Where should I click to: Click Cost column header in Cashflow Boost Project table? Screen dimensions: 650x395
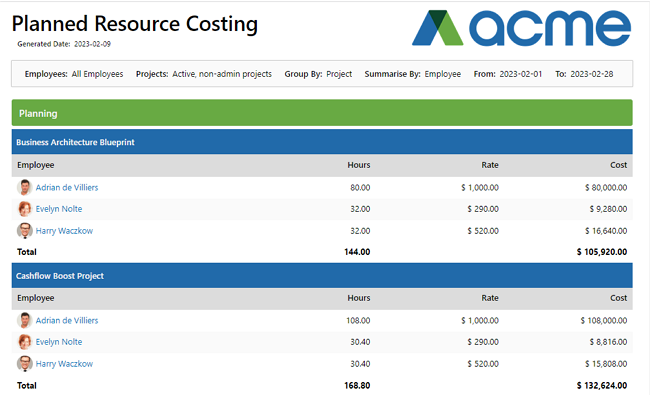618,298
